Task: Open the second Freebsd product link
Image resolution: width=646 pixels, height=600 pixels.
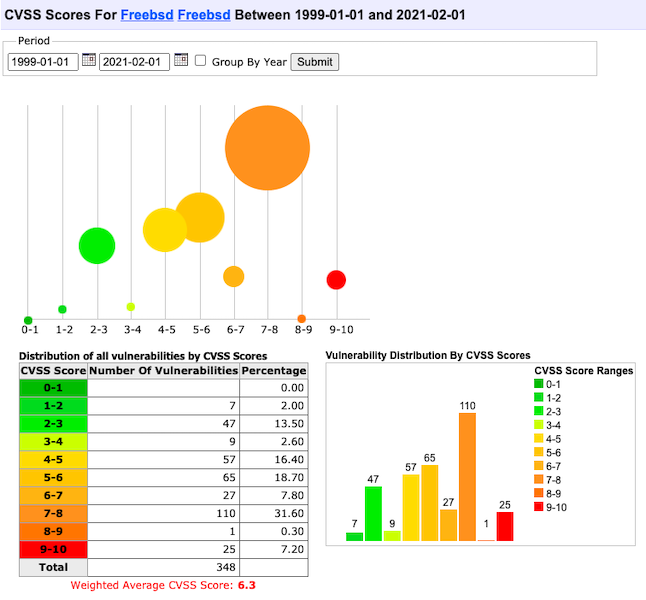Action: [x=203, y=16]
